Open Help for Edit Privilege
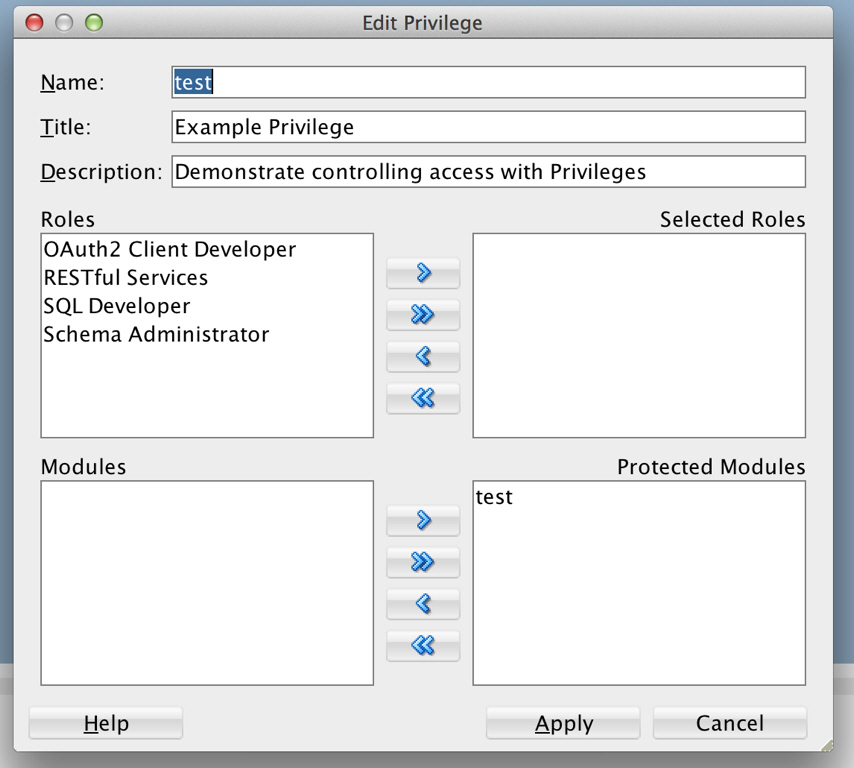The image size is (854, 768). coord(106,723)
